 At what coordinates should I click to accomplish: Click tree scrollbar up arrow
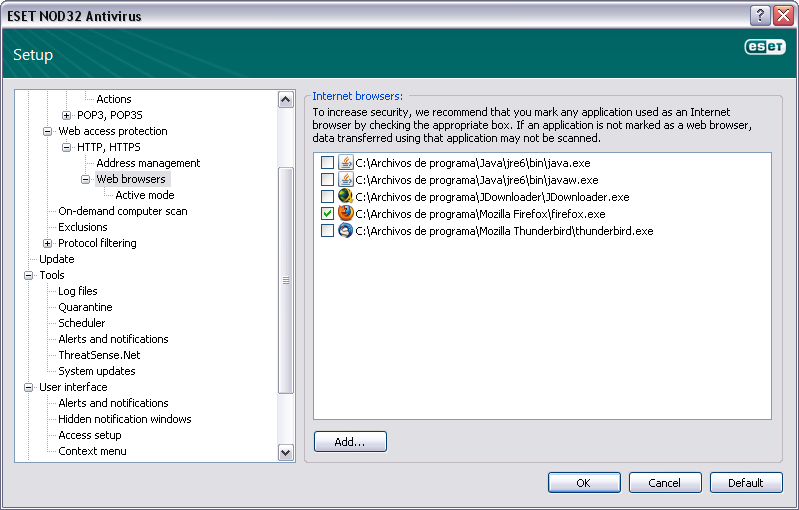[x=286, y=99]
